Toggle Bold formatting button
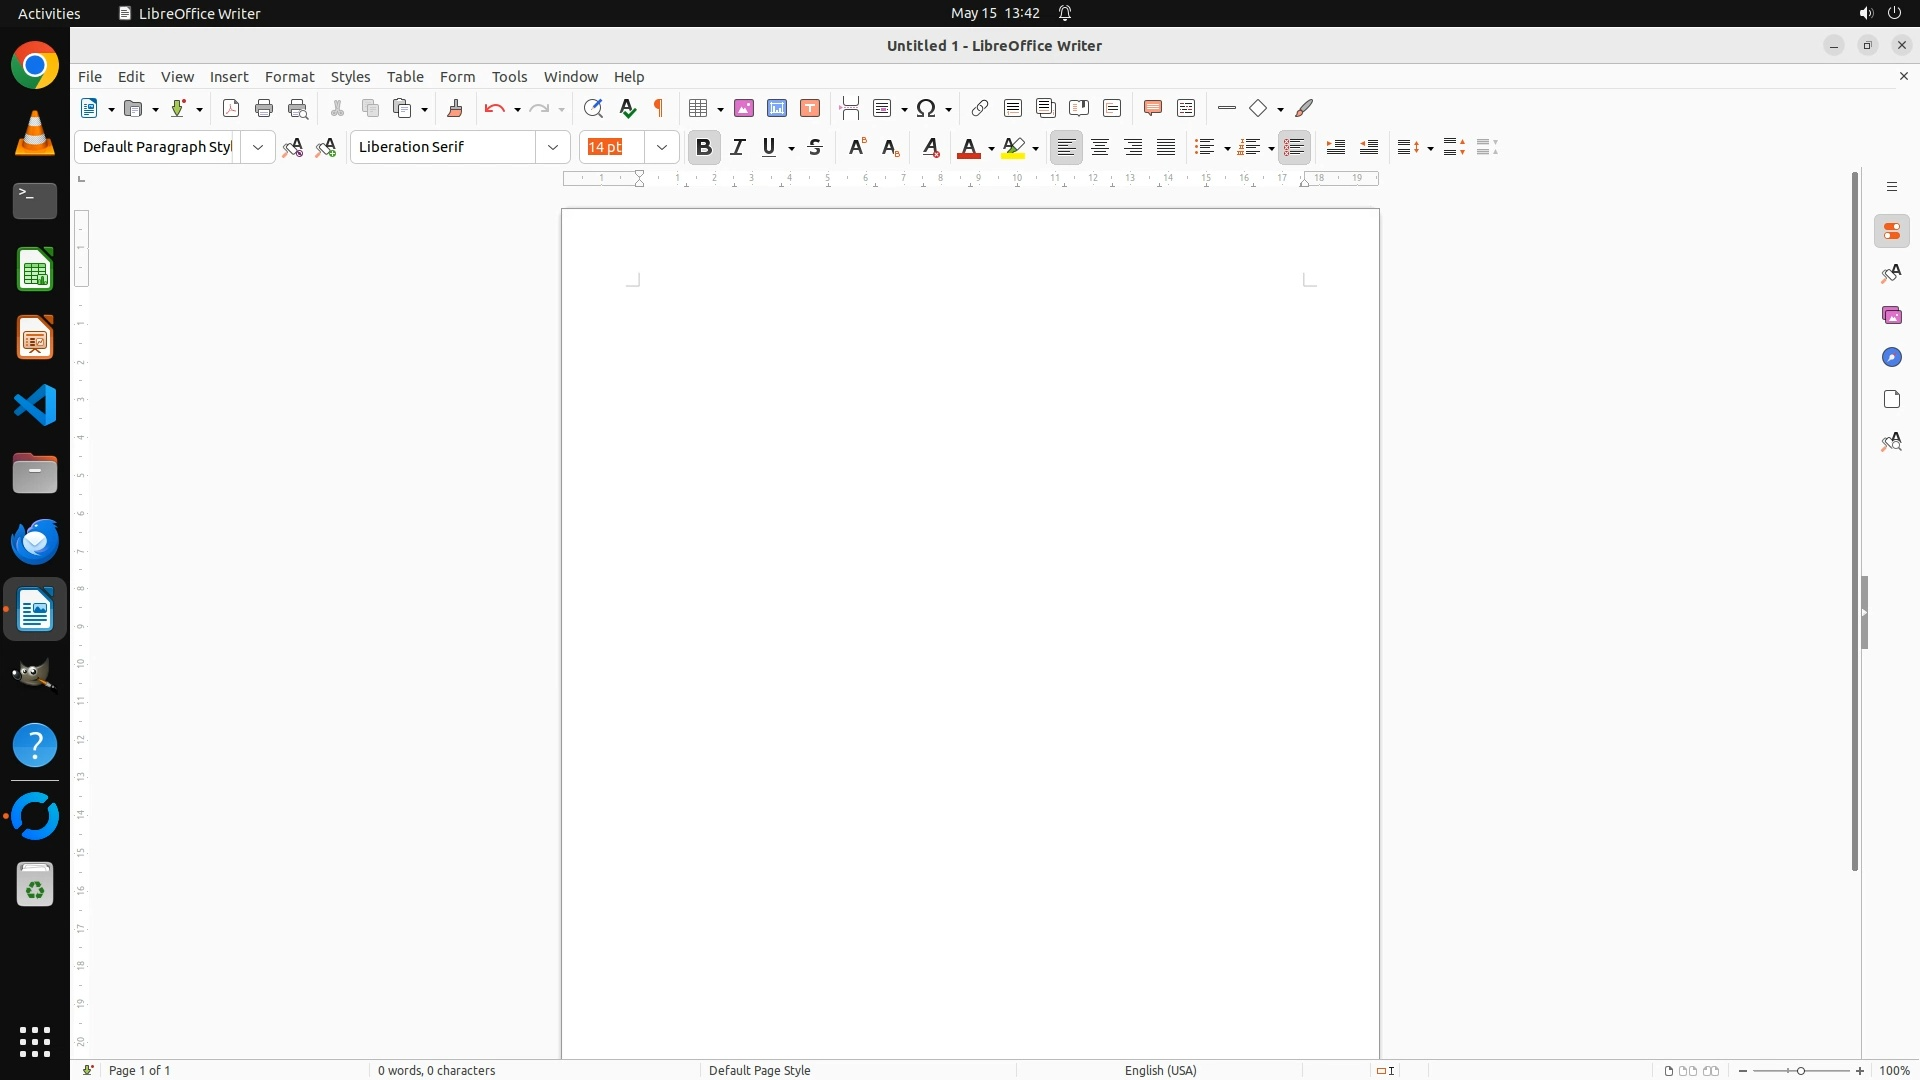 click(704, 147)
